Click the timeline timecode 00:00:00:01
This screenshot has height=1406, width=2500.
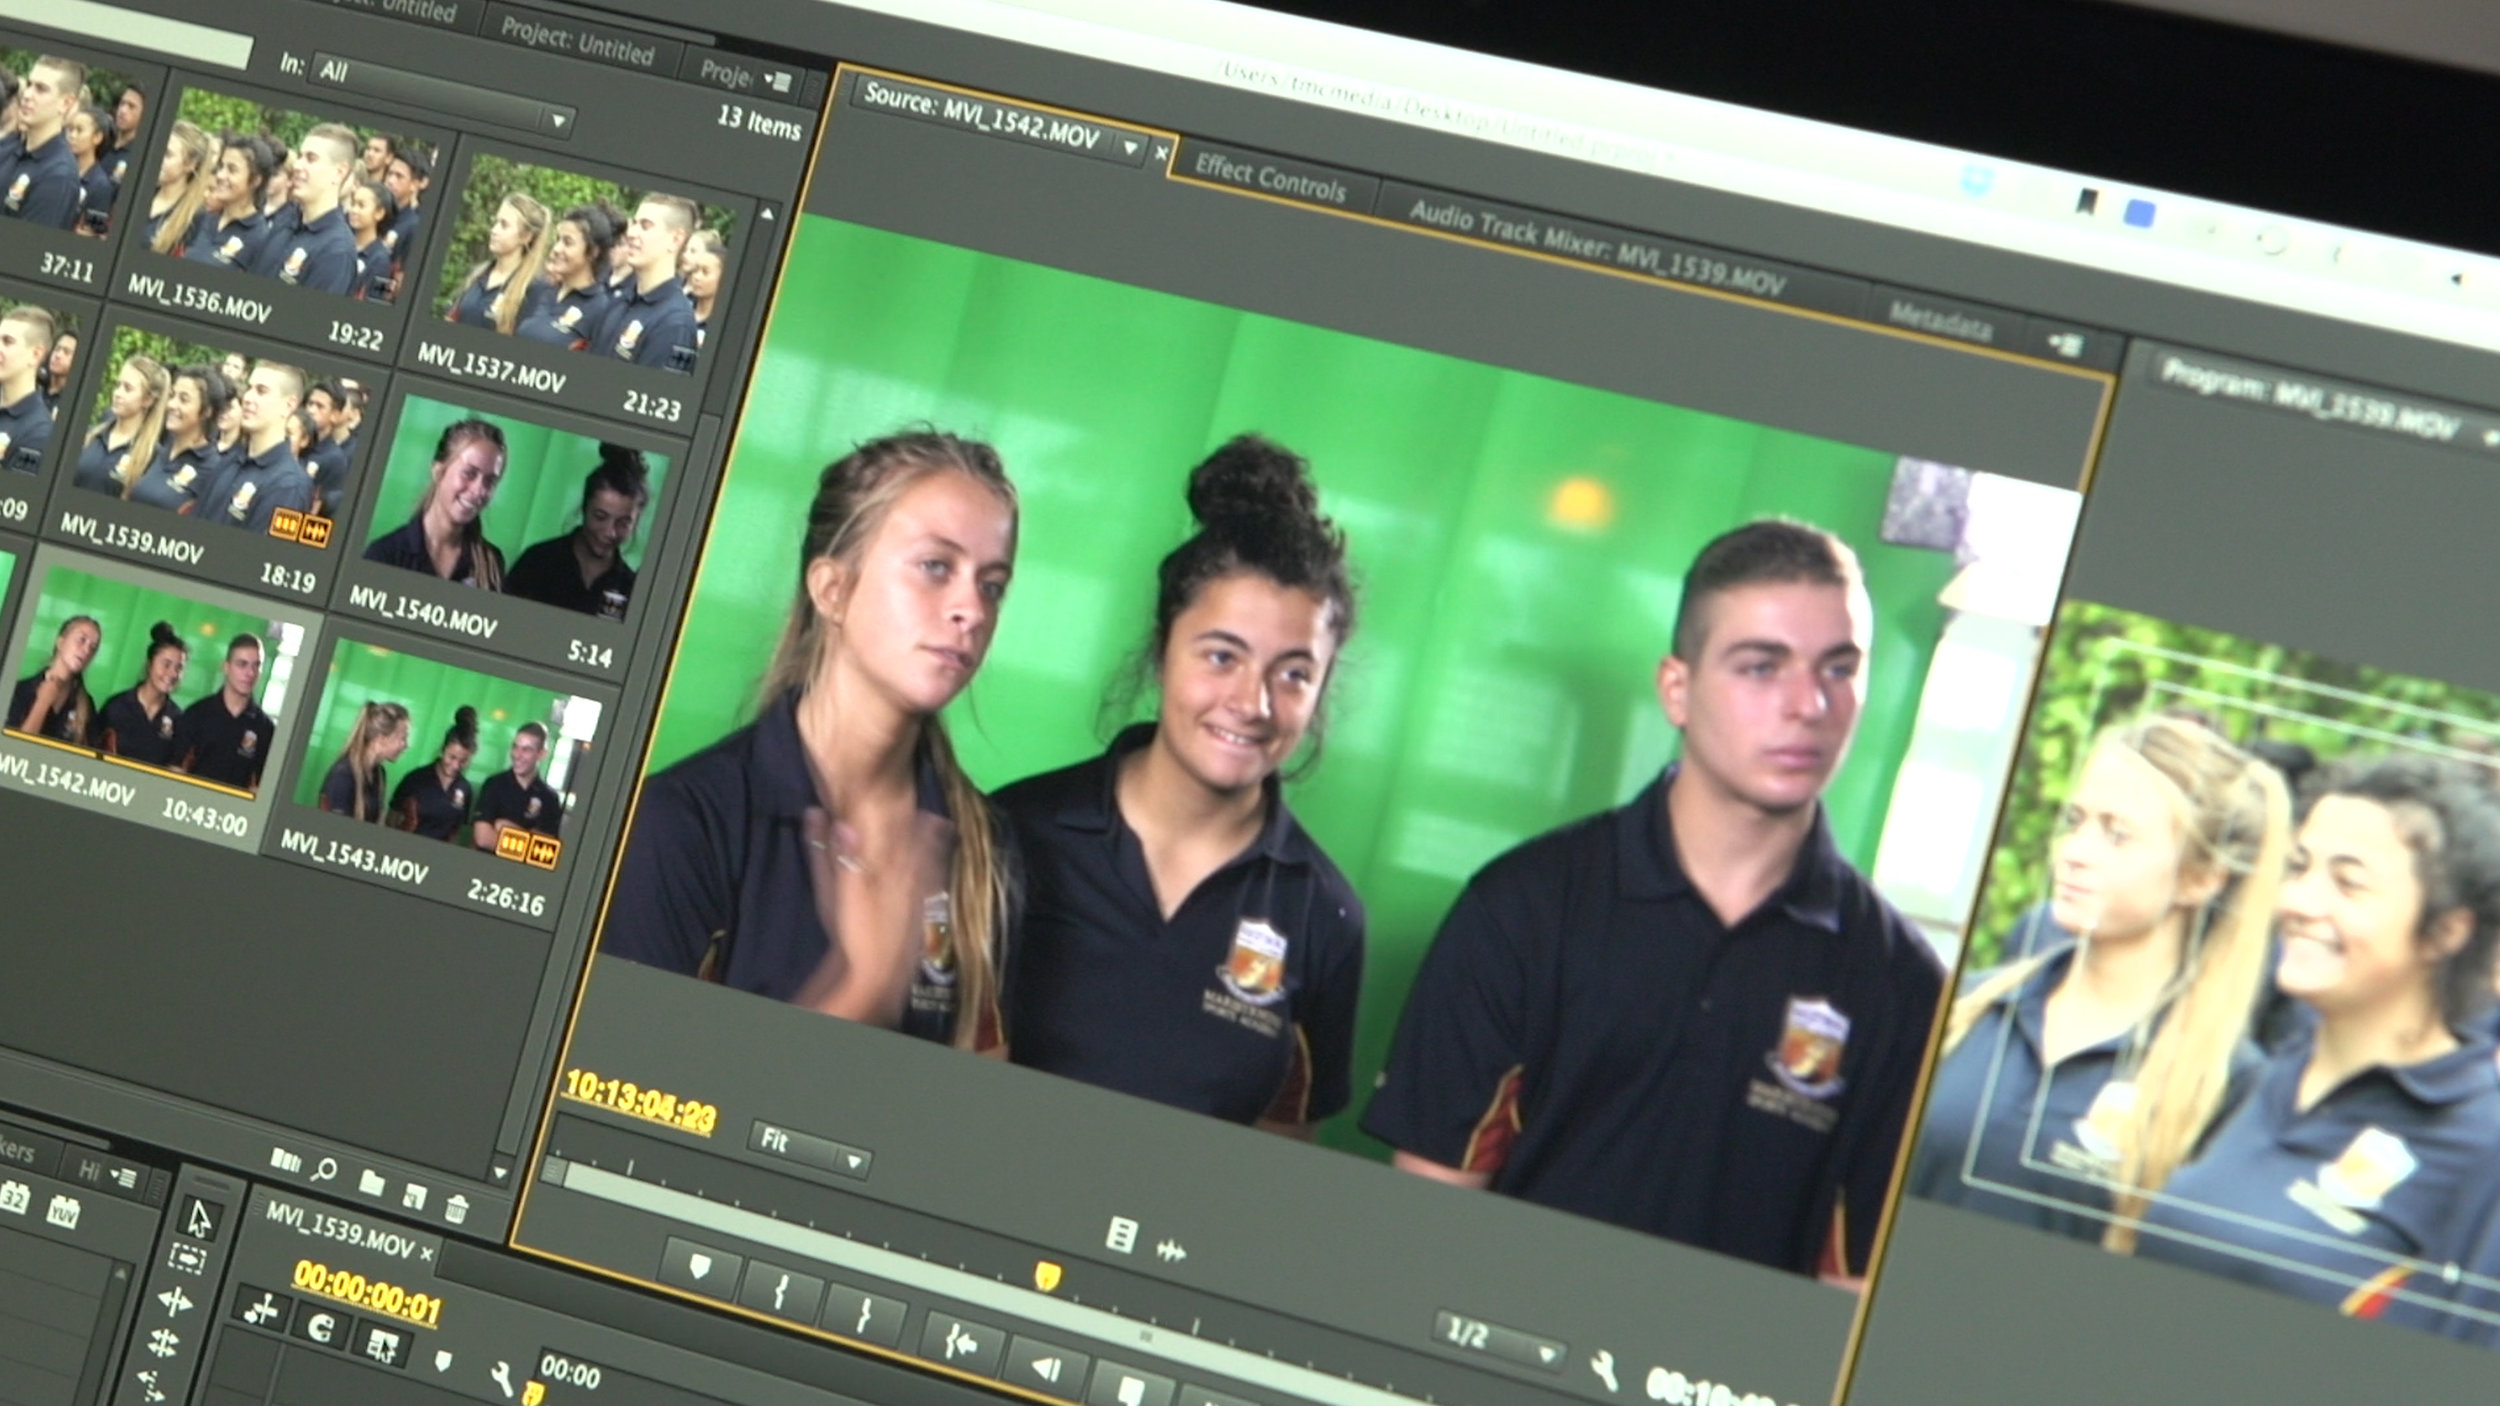click(x=367, y=1292)
